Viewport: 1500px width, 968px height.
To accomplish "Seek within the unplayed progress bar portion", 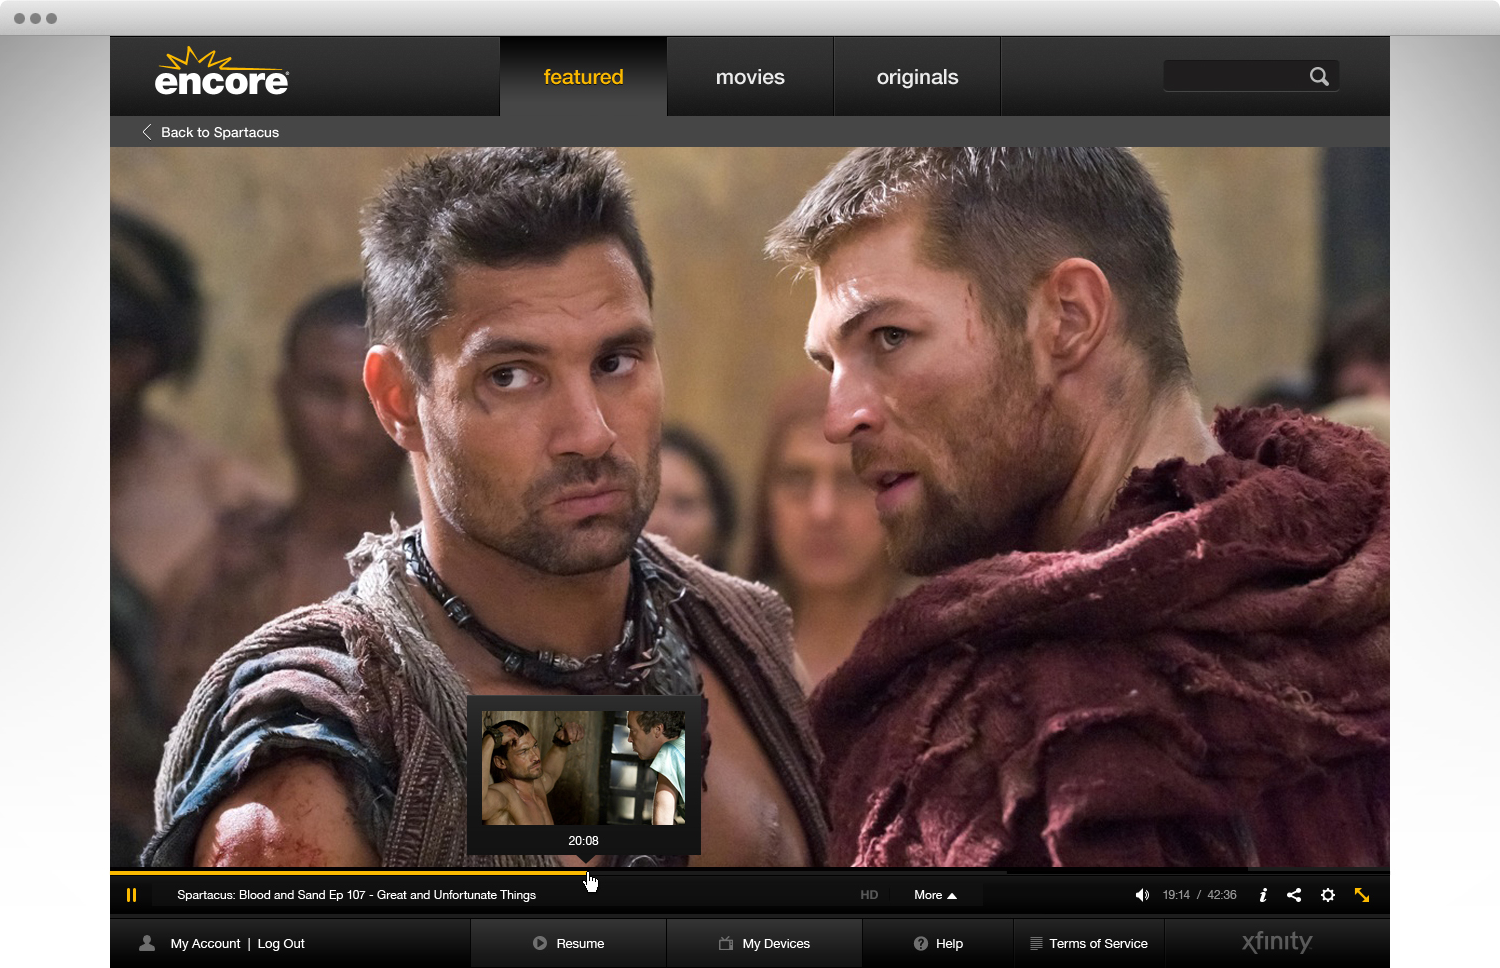I will click(x=988, y=872).
